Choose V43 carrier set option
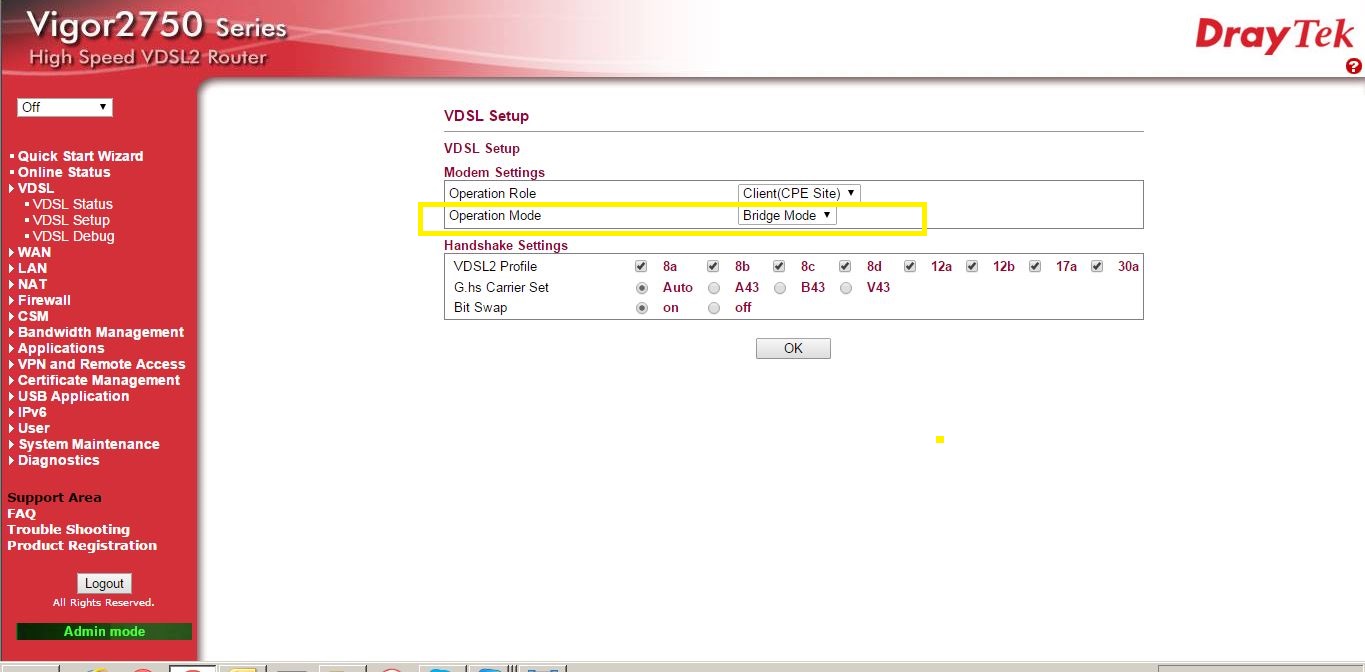This screenshot has width=1365, height=672. (846, 288)
